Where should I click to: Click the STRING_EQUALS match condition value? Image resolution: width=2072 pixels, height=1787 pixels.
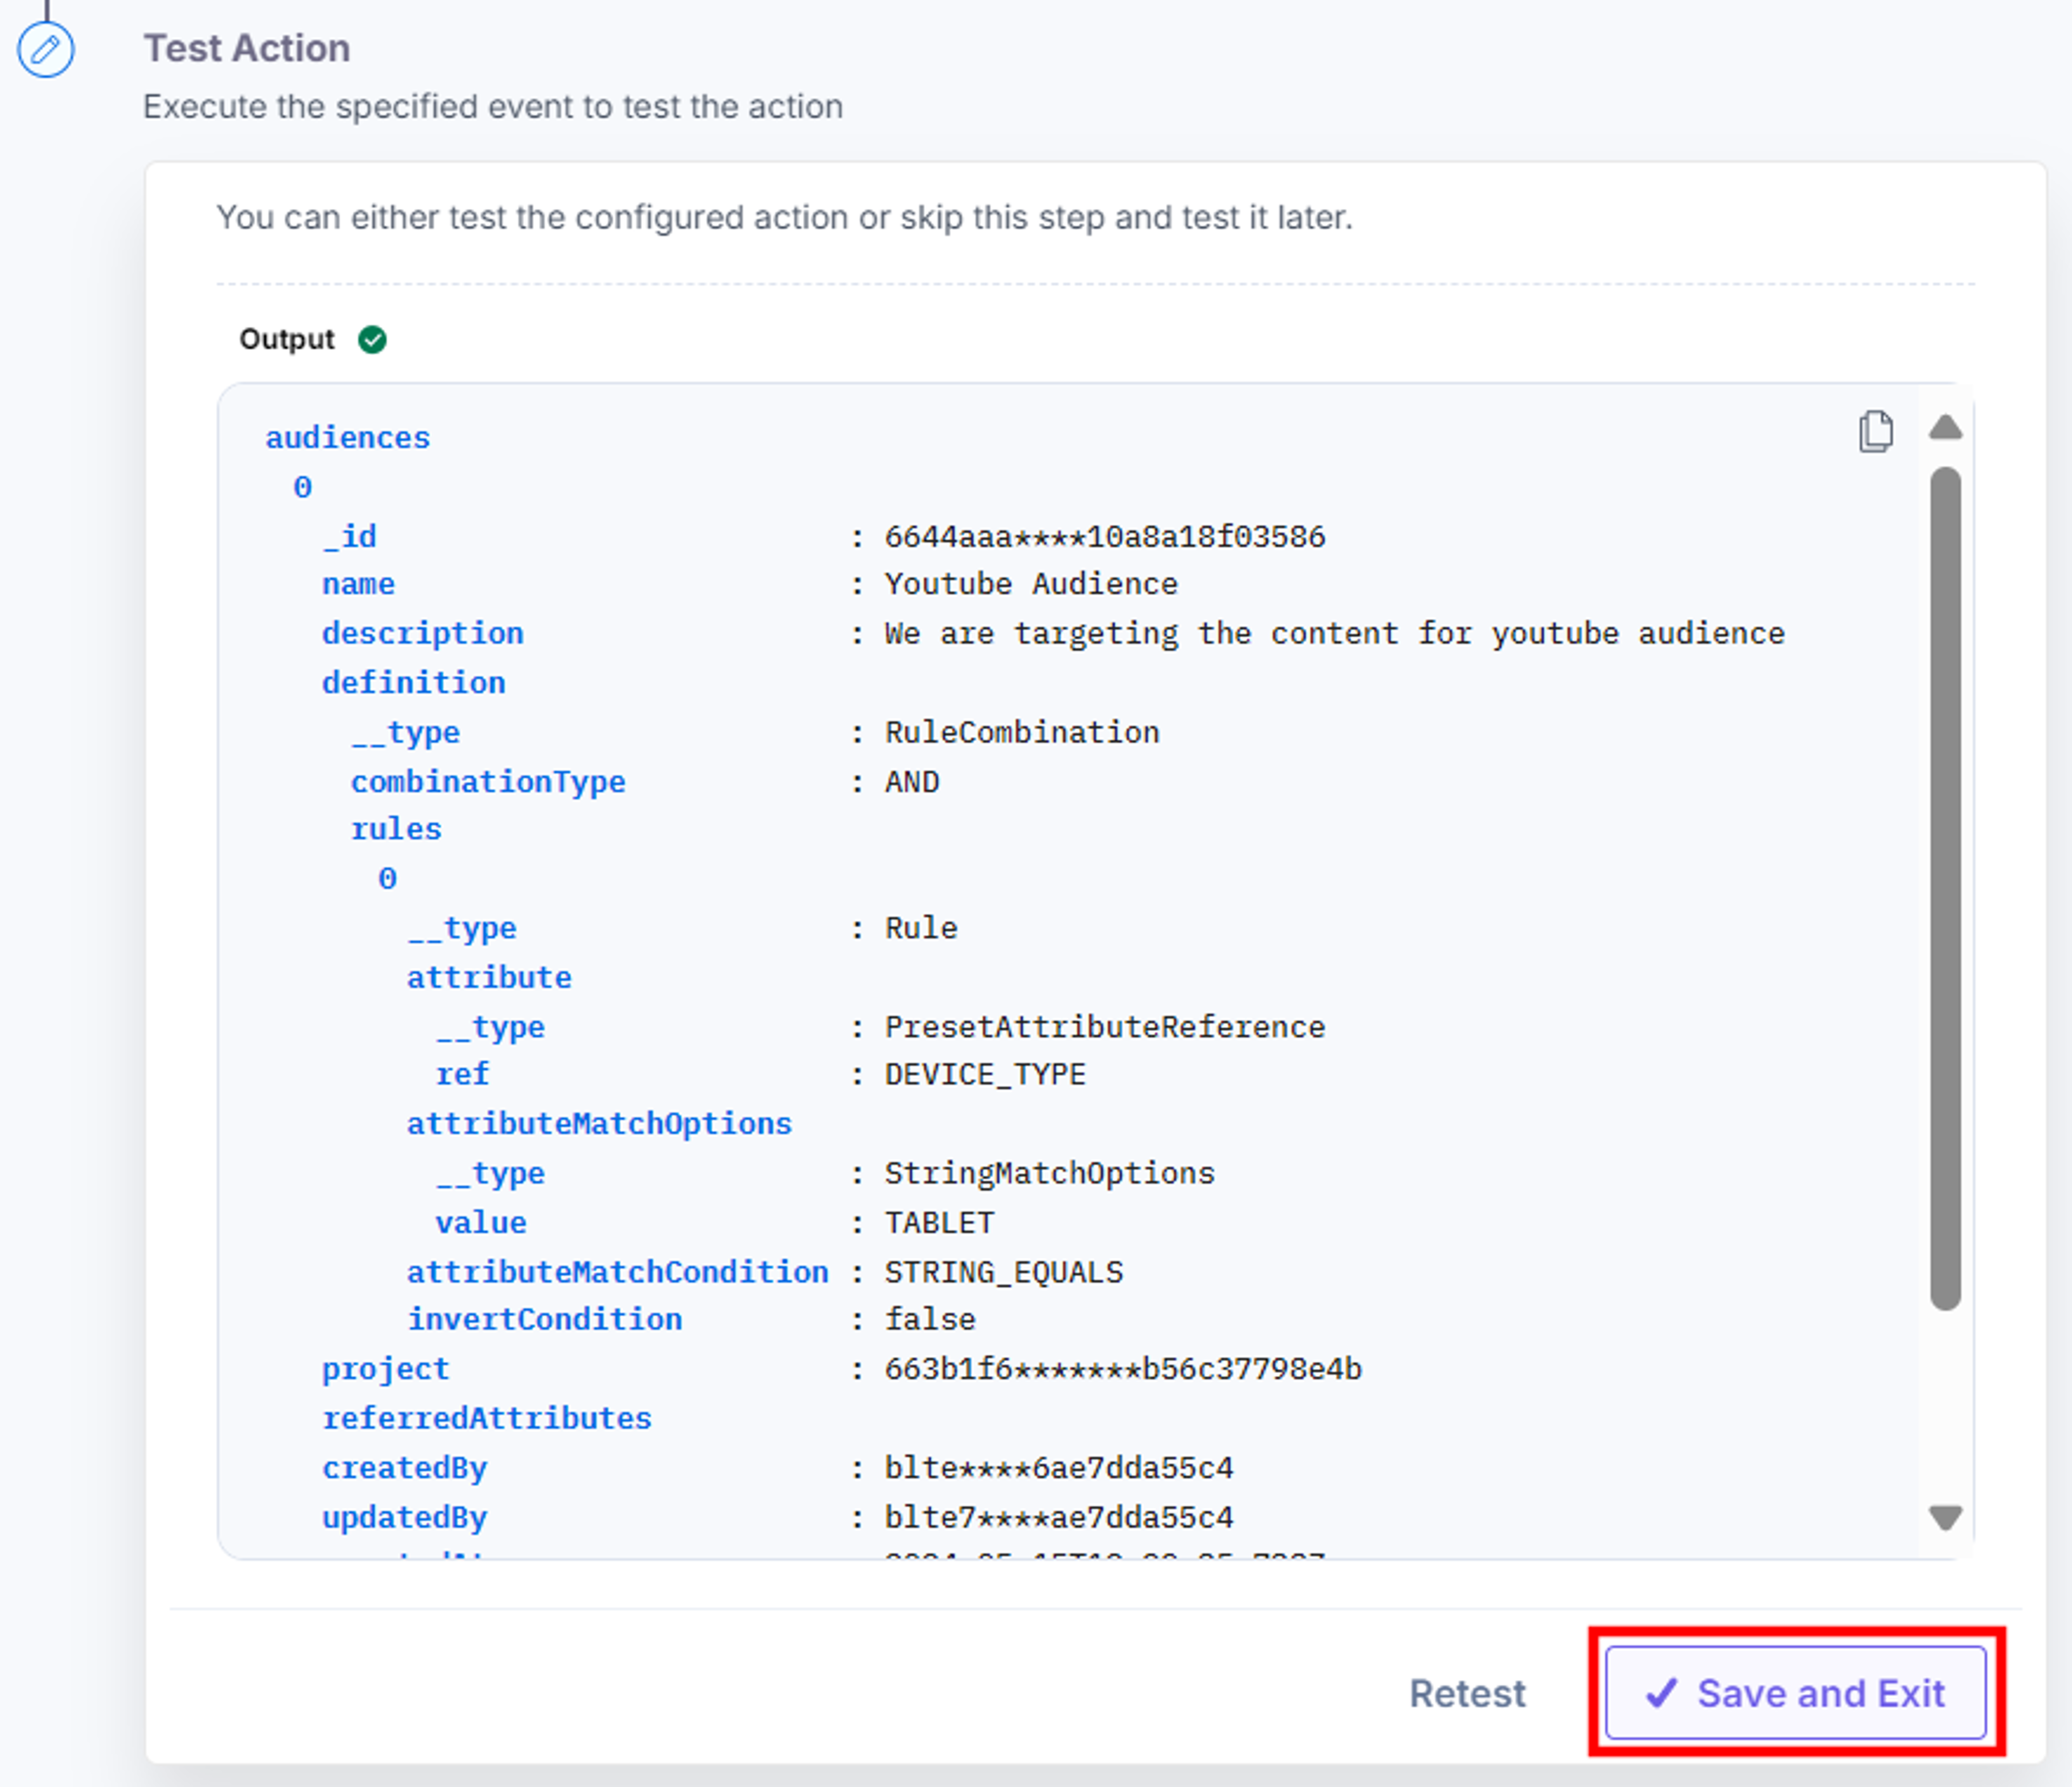pyautogui.click(x=1003, y=1272)
